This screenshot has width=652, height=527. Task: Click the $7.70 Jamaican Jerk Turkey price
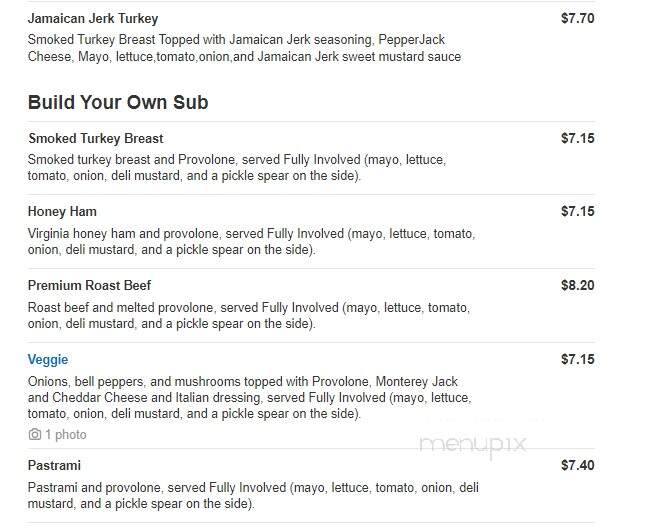coord(578,18)
